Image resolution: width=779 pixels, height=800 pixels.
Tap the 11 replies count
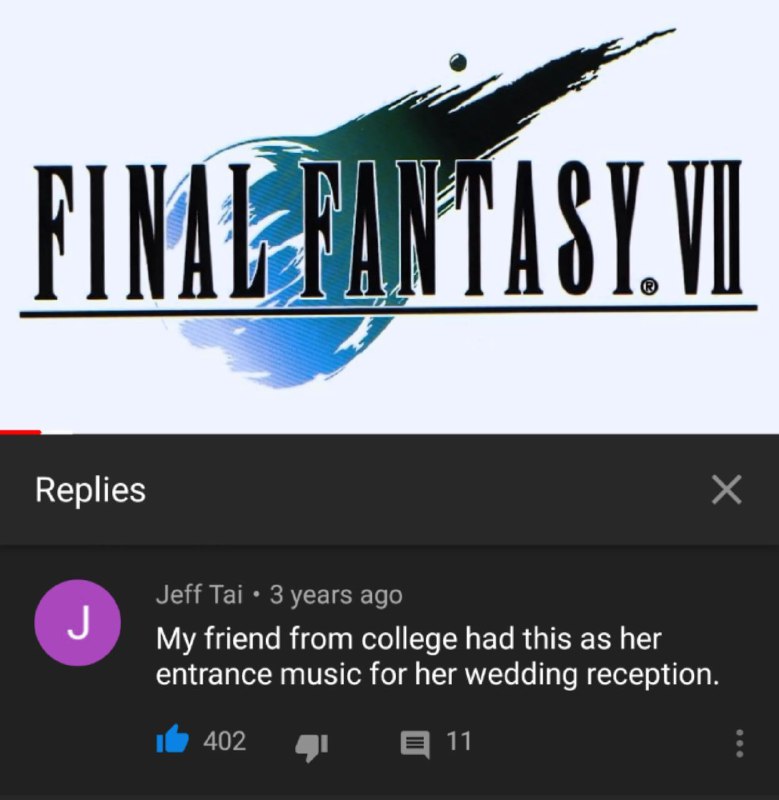pos(459,741)
